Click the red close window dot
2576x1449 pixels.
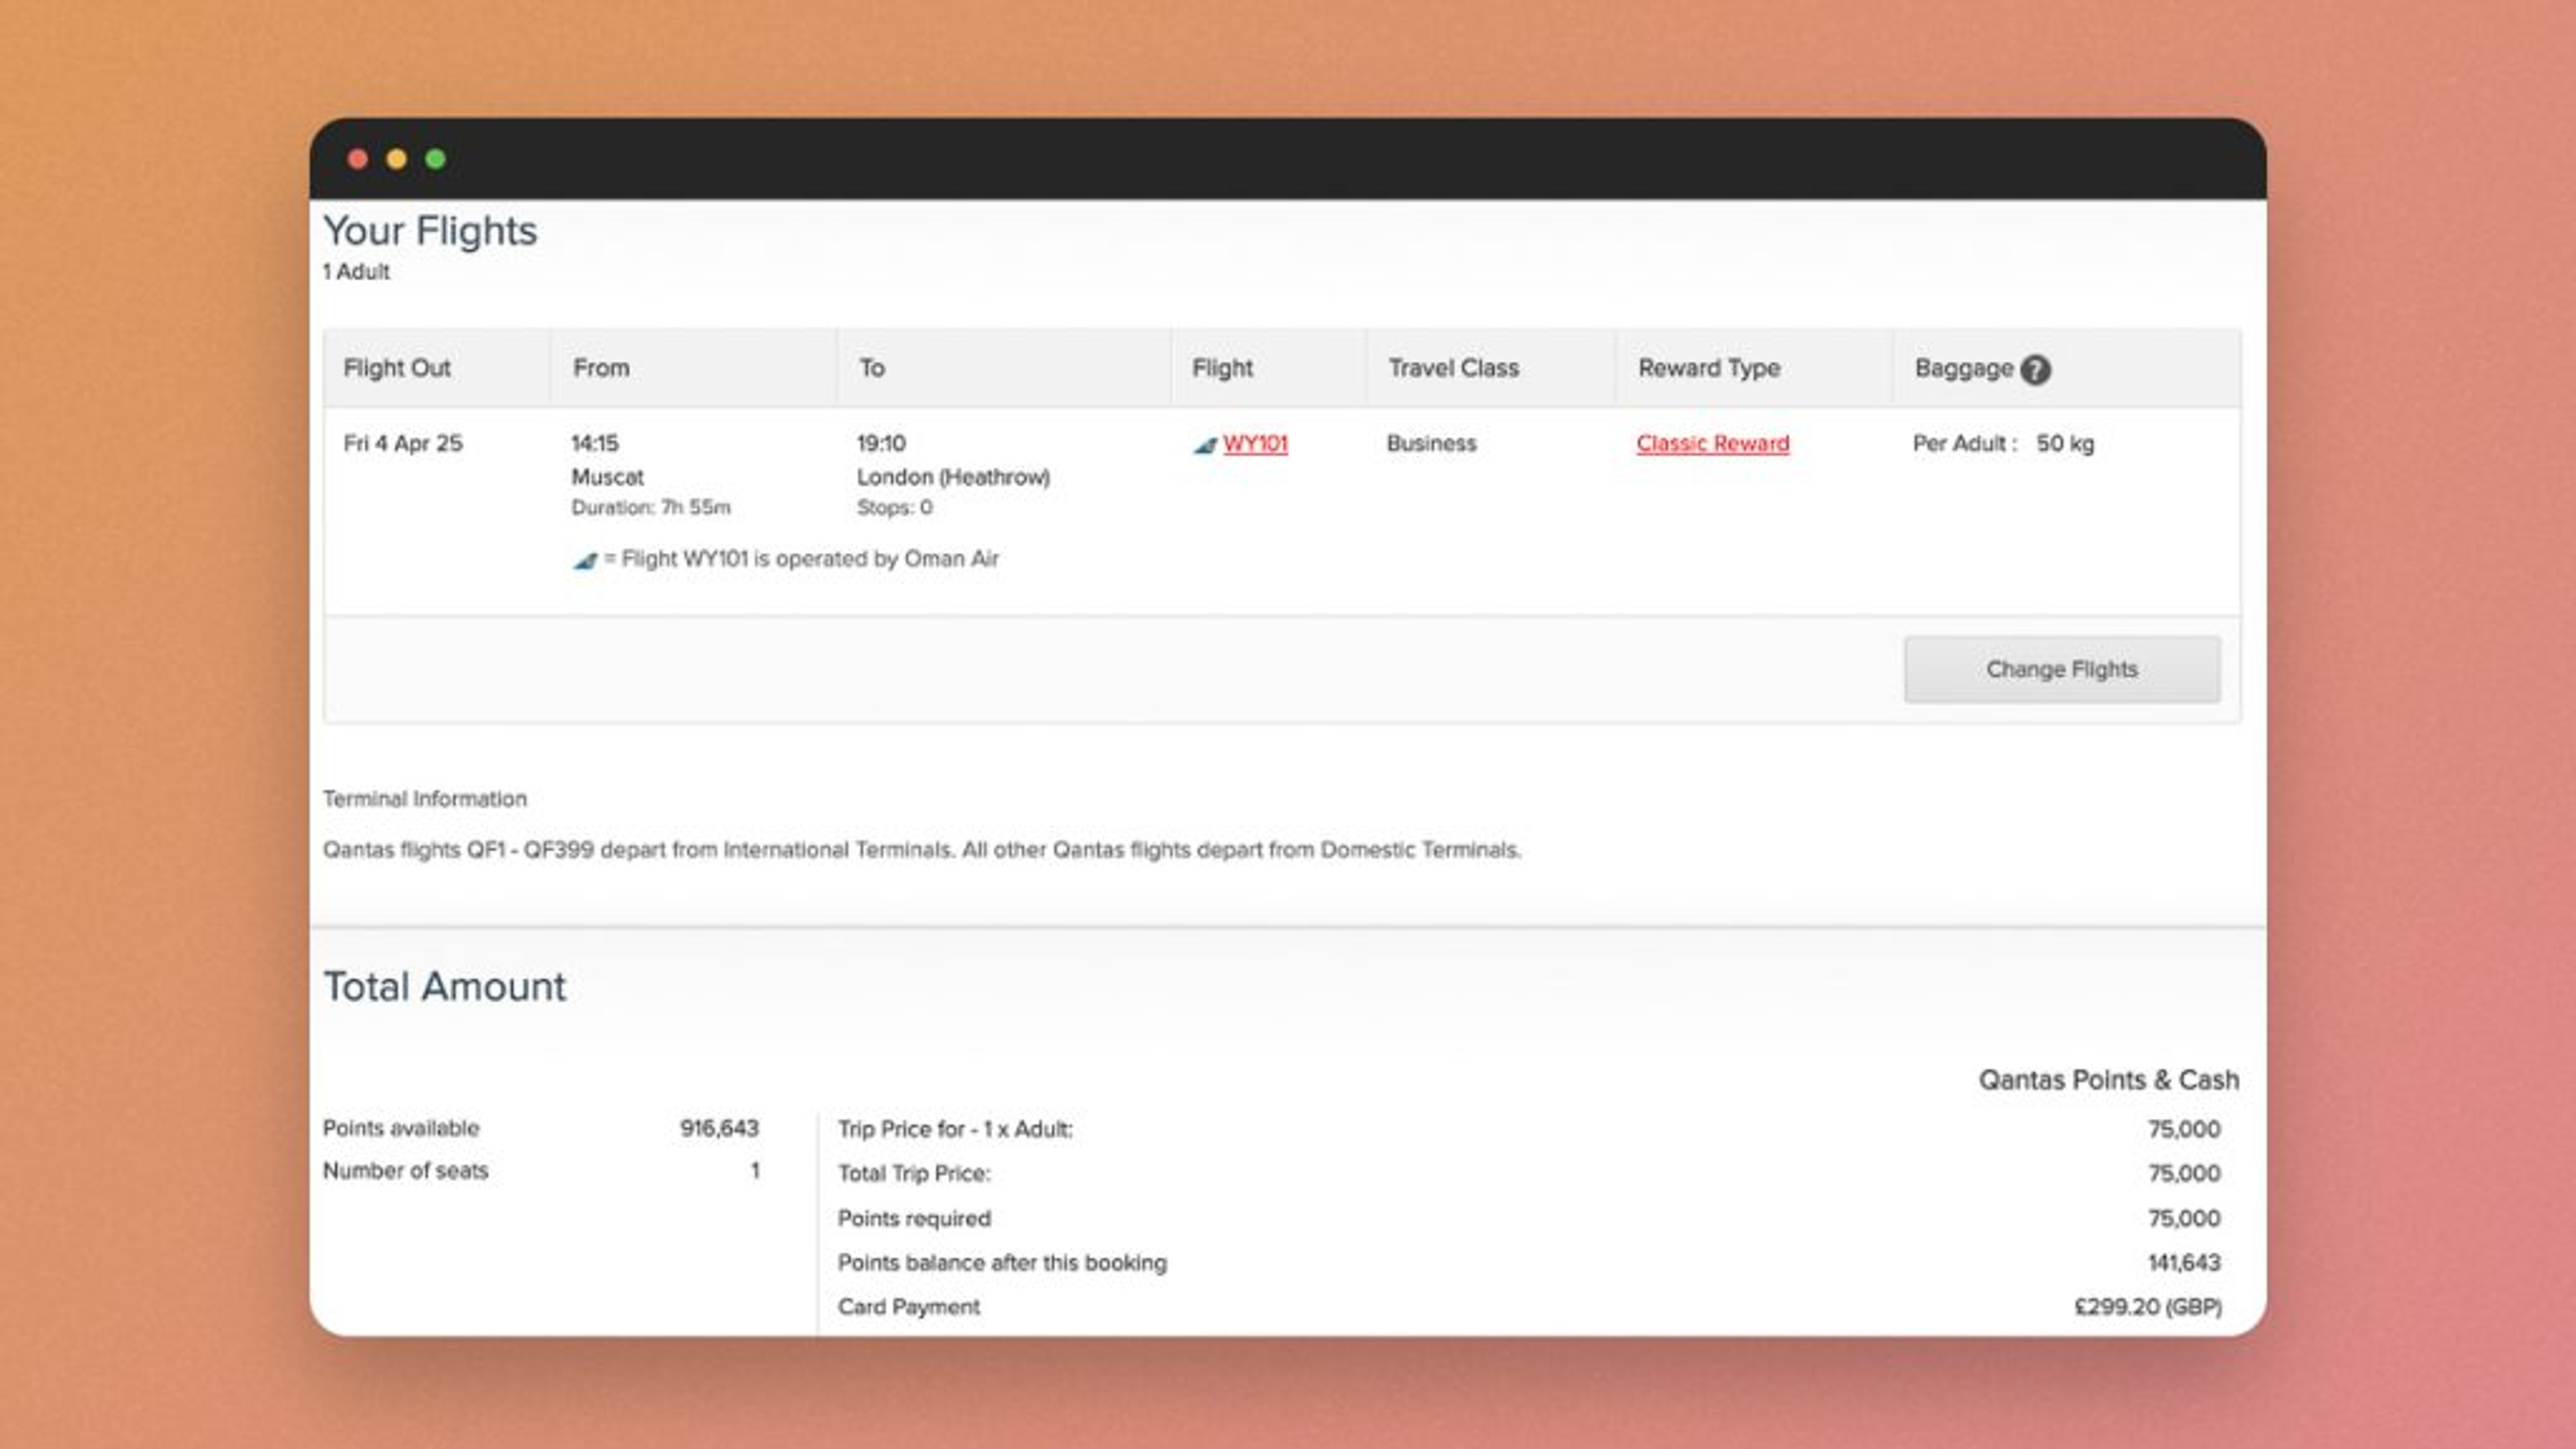(x=358, y=159)
